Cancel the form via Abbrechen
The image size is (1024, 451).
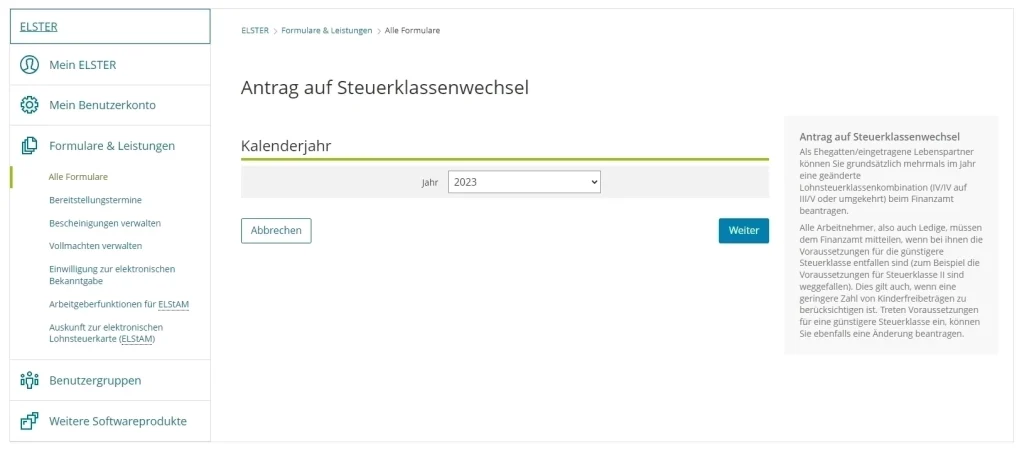pos(276,230)
